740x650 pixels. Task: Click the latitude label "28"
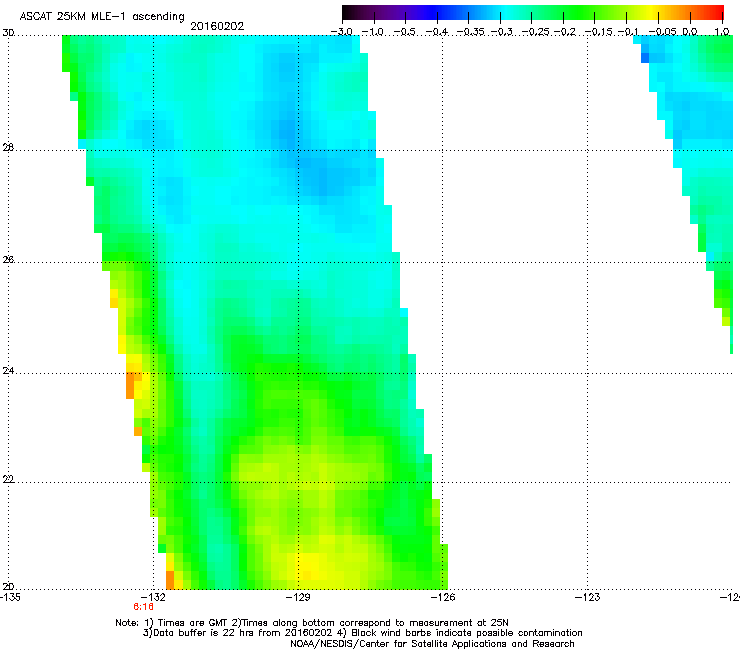click(8, 147)
